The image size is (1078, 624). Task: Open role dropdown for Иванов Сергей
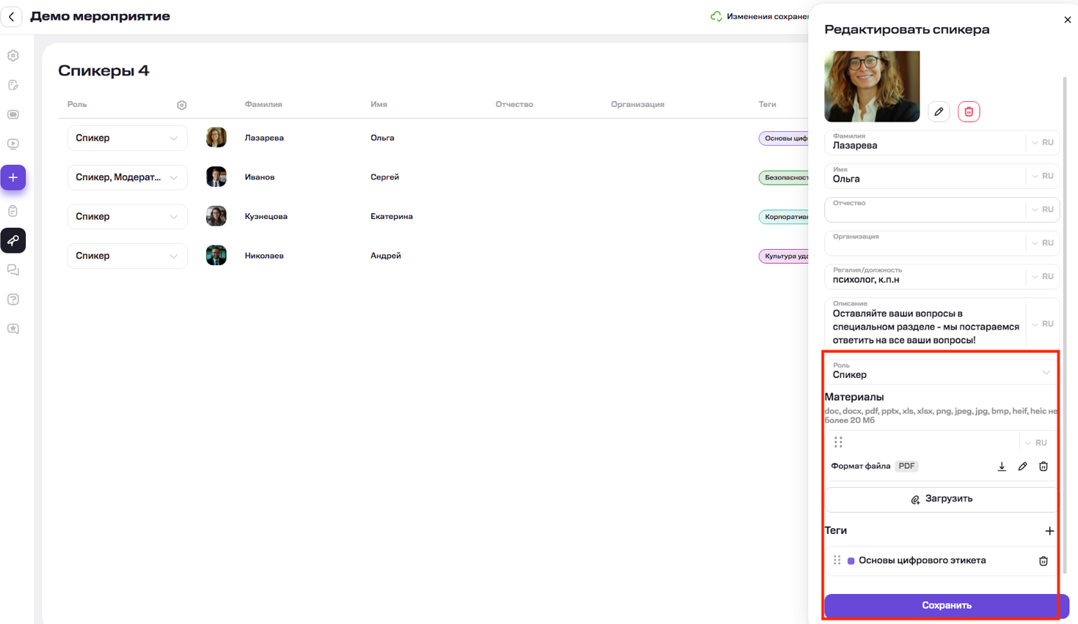coord(127,177)
